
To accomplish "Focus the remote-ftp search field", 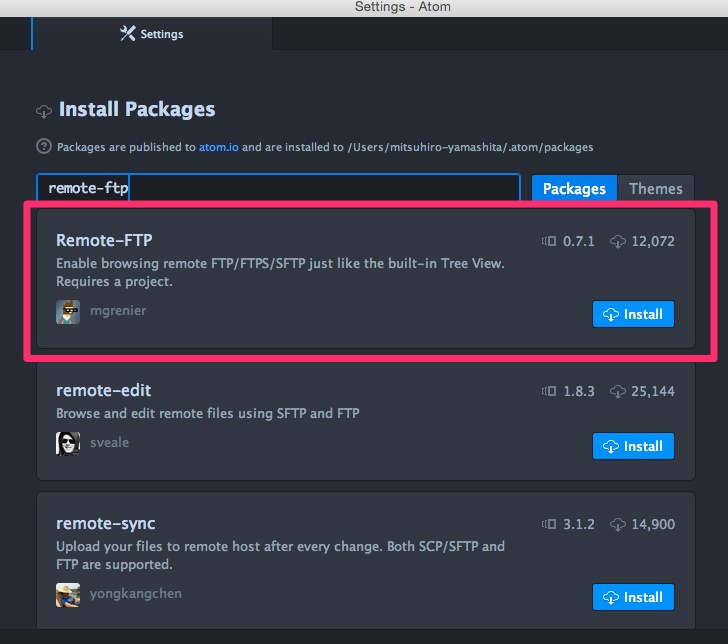I will (x=279, y=188).
